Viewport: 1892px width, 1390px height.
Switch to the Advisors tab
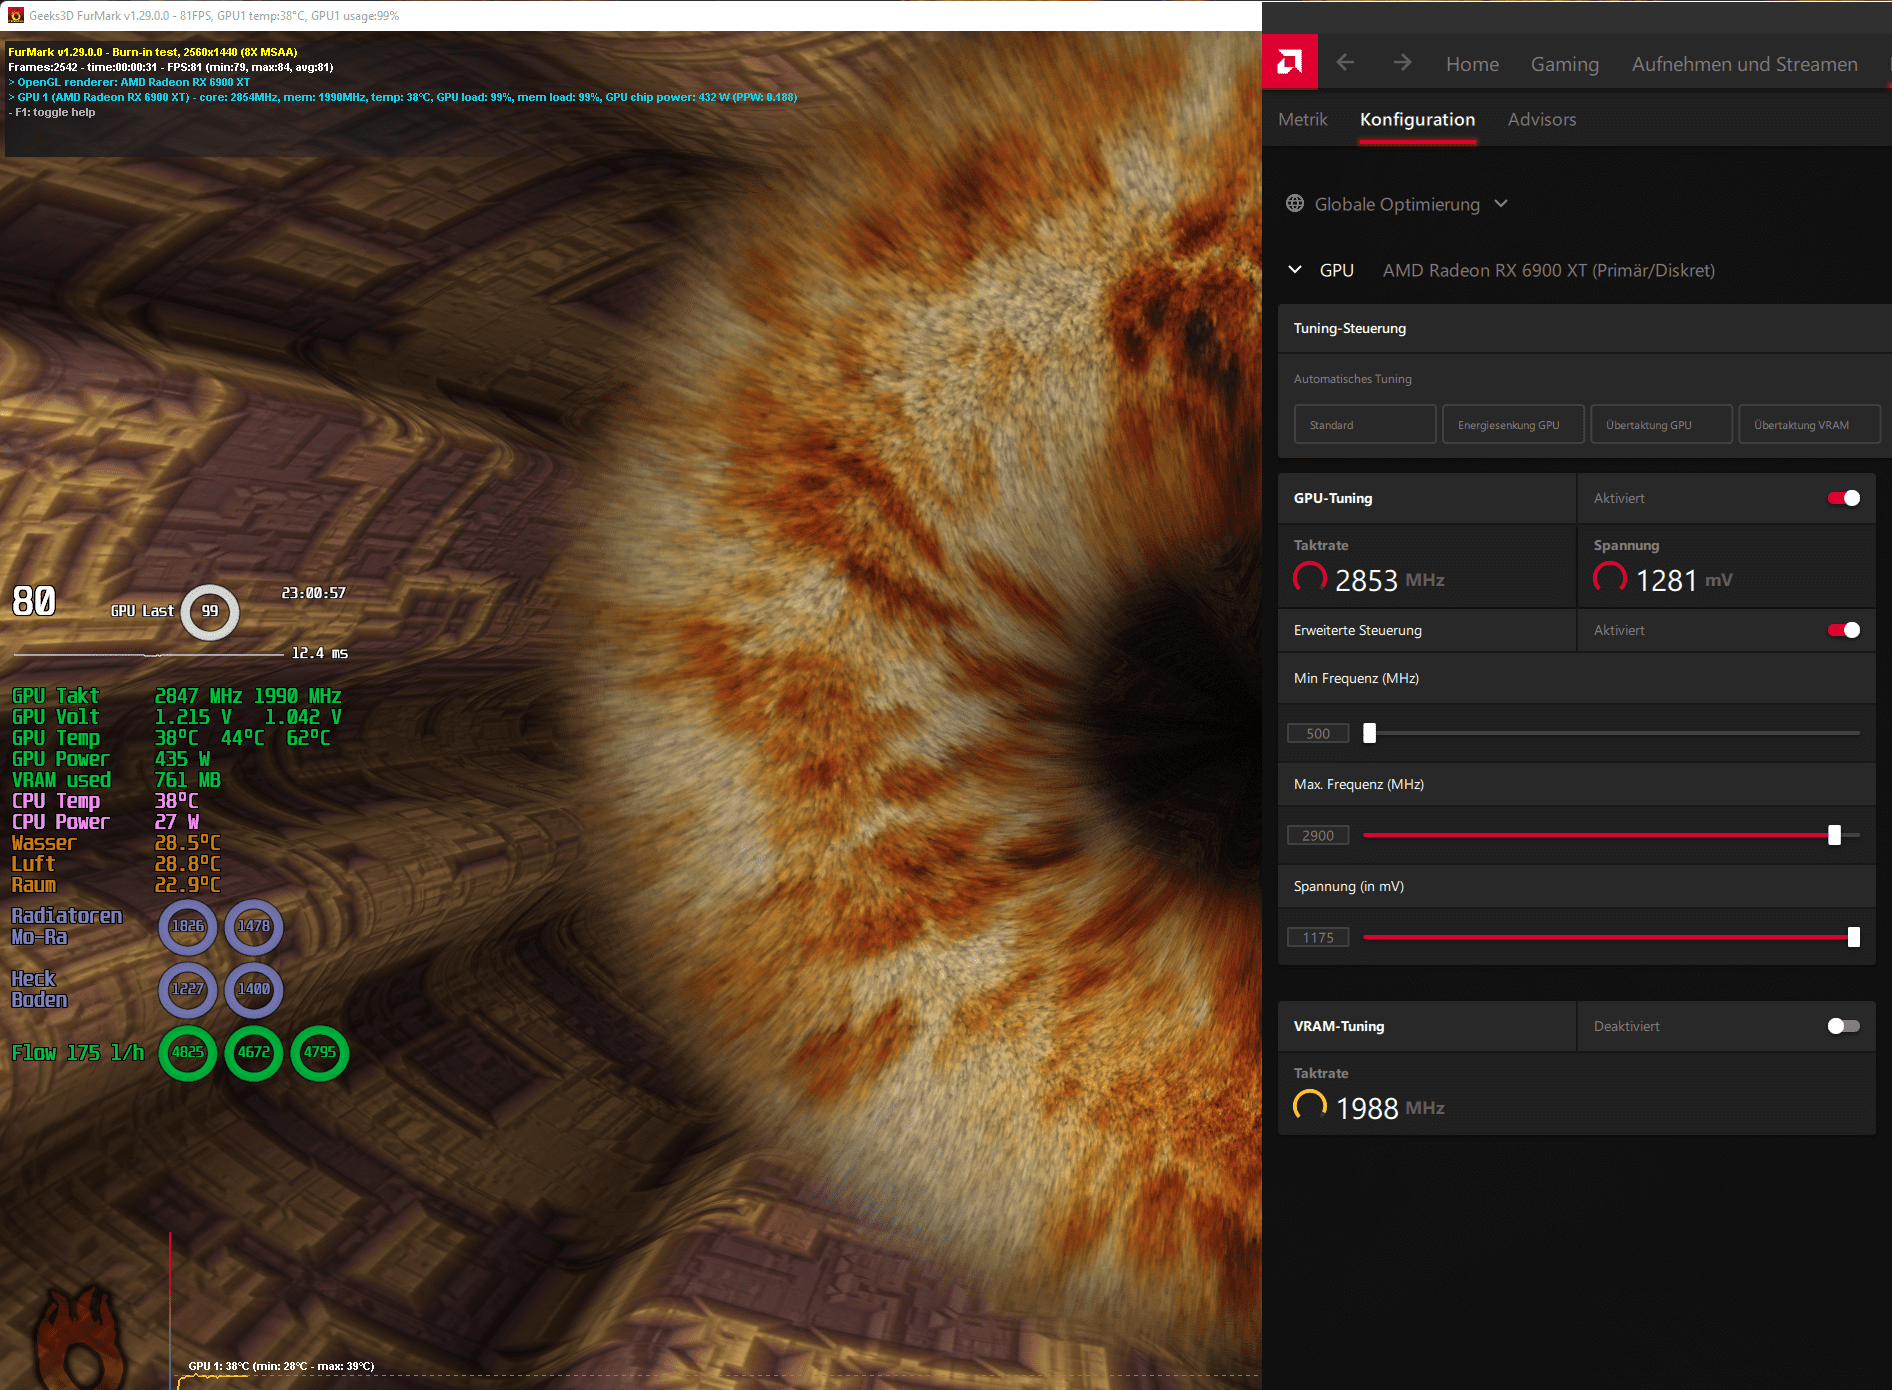(1542, 119)
